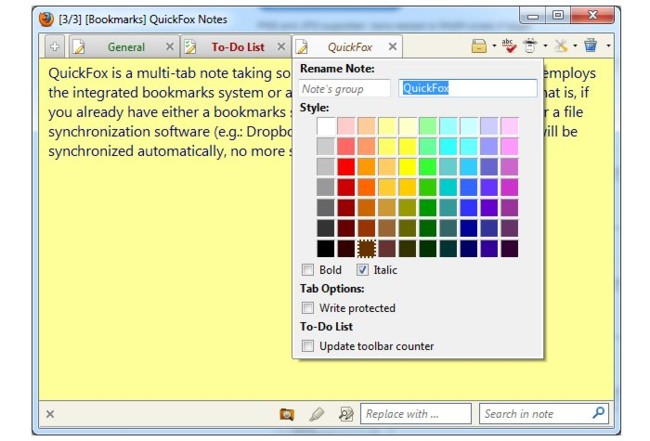Click the star wand toolbar icon

561,46
